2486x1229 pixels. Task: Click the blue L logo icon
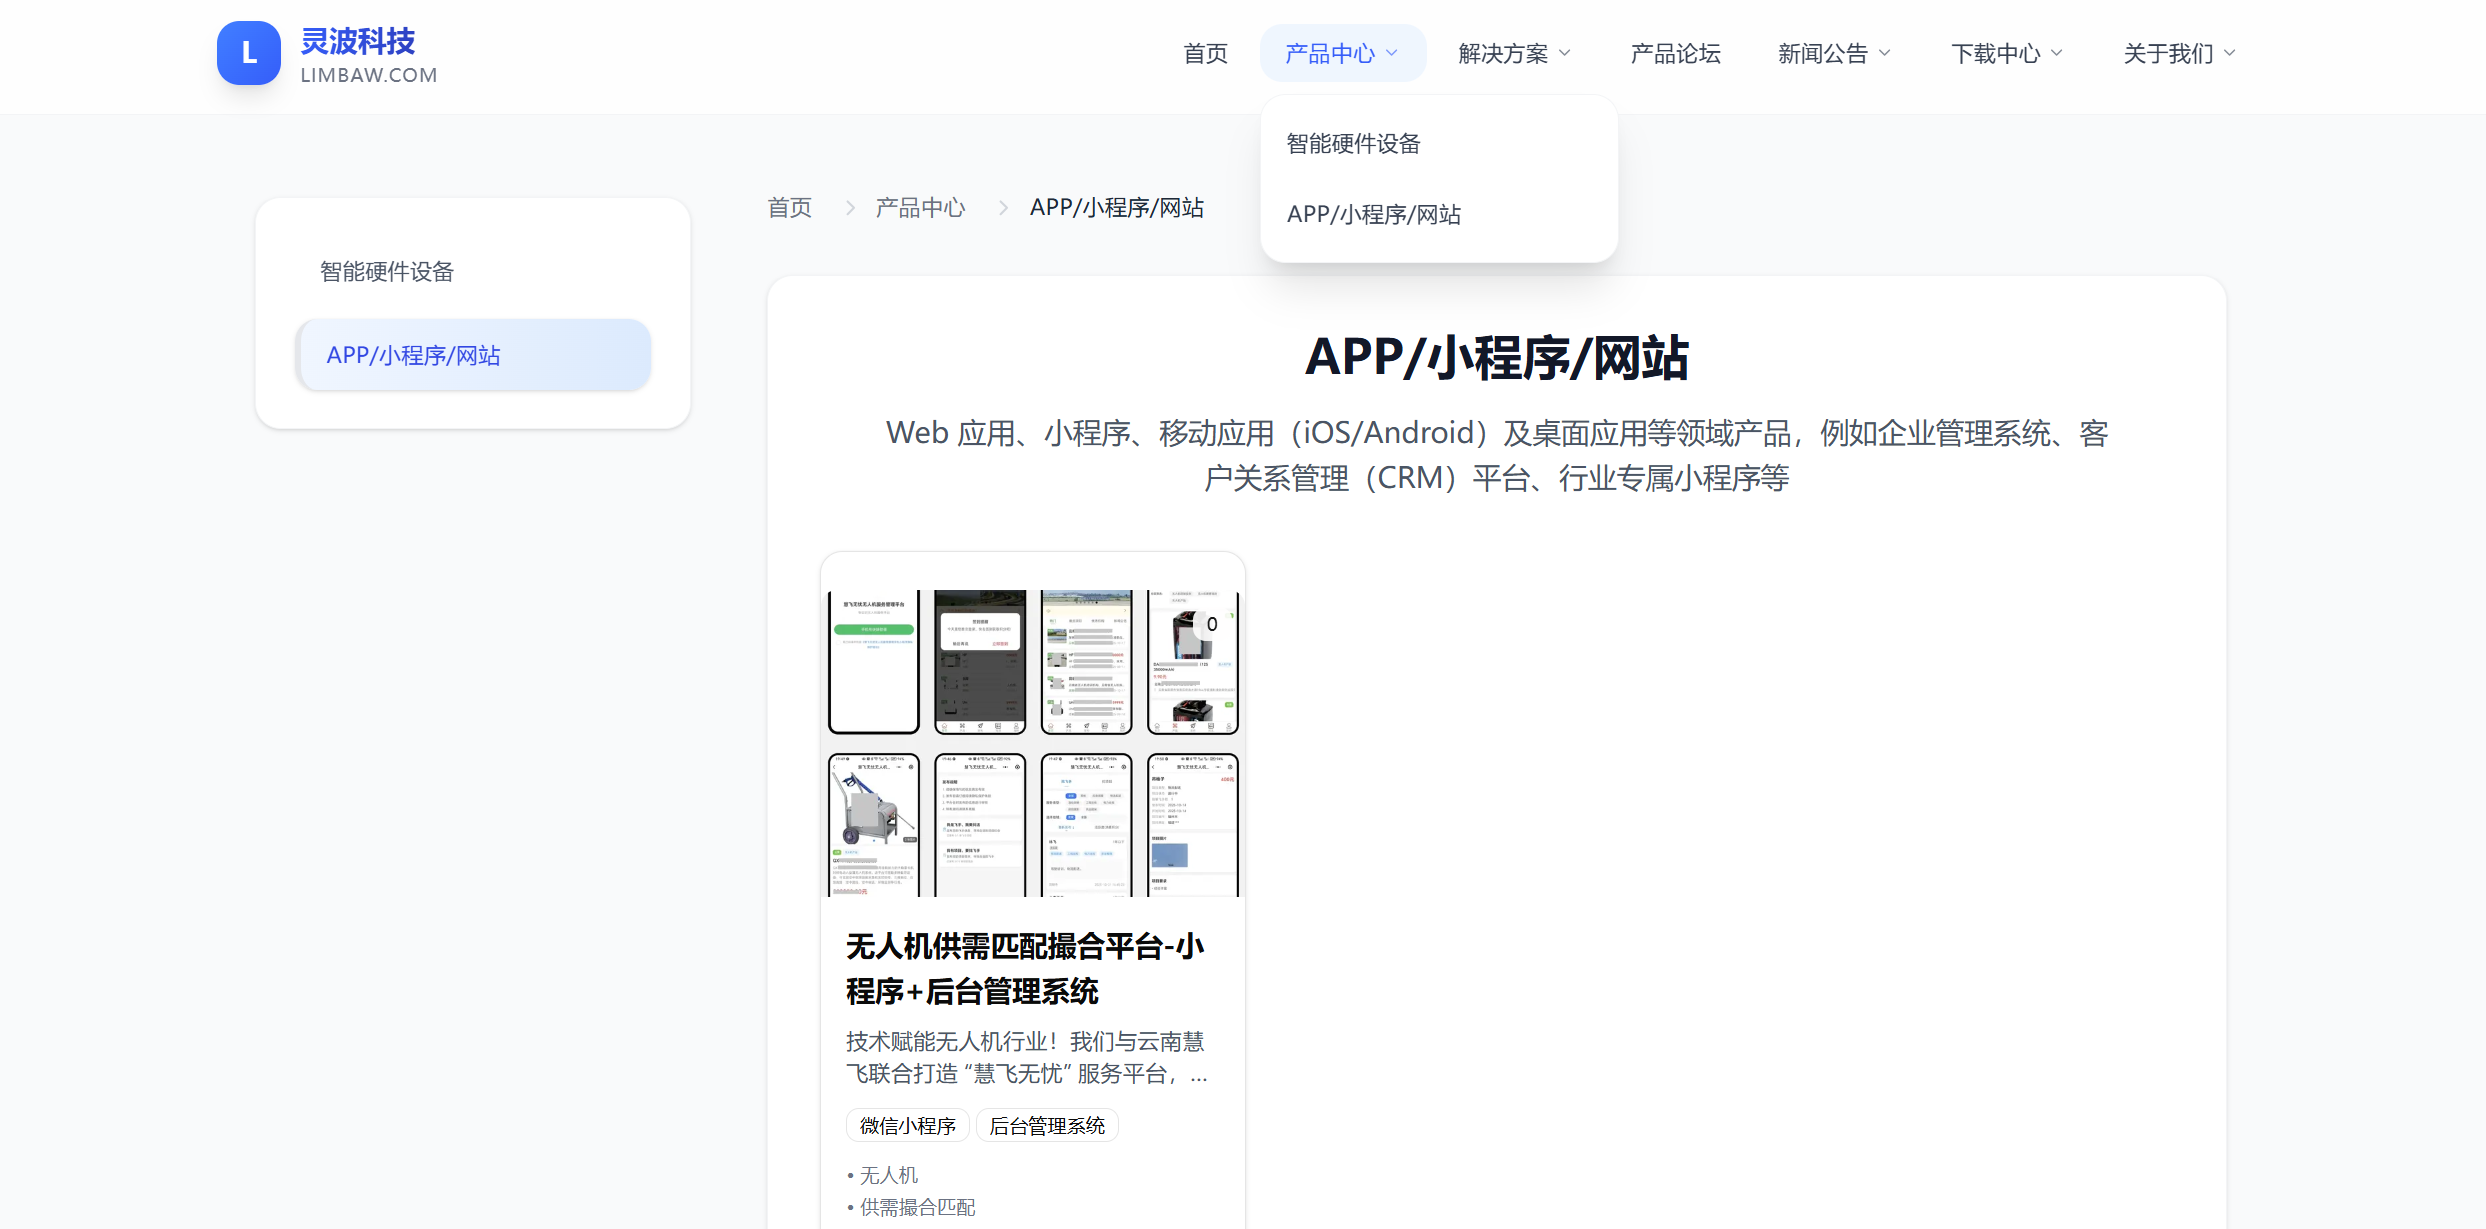248,53
